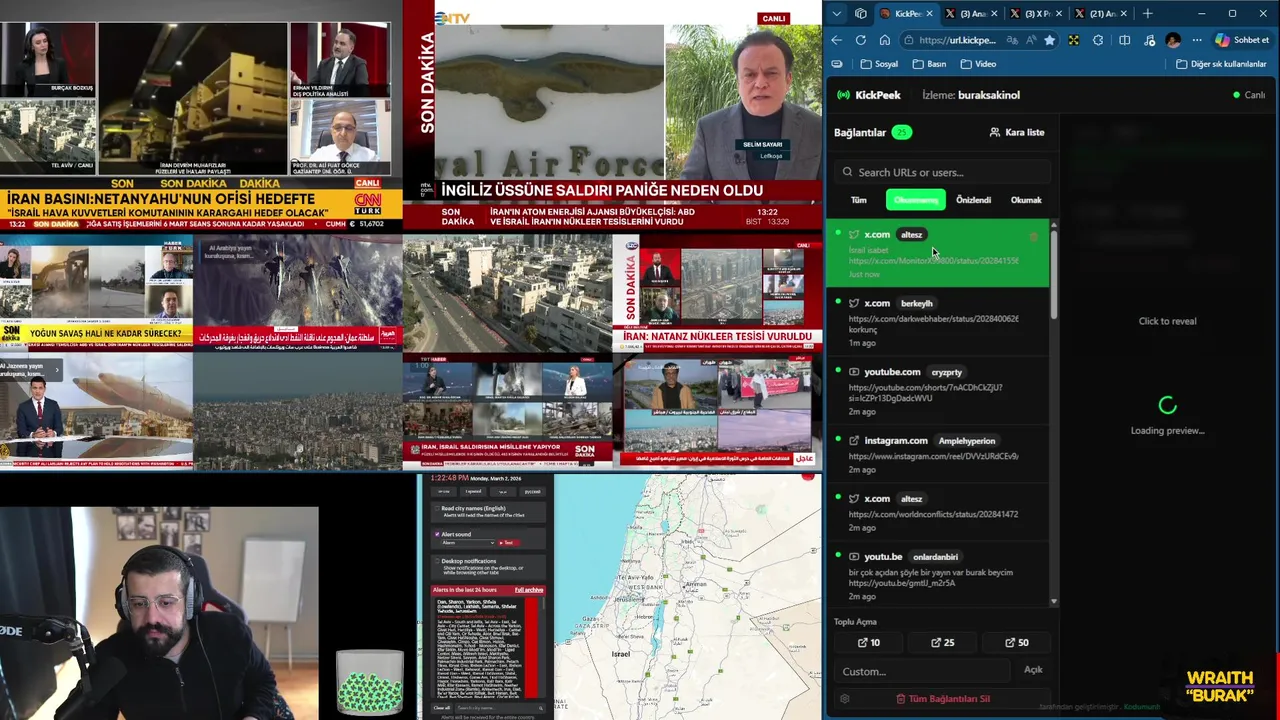Click the Açık button beside Custom field
The width and height of the screenshot is (1280, 720).
[1033, 670]
